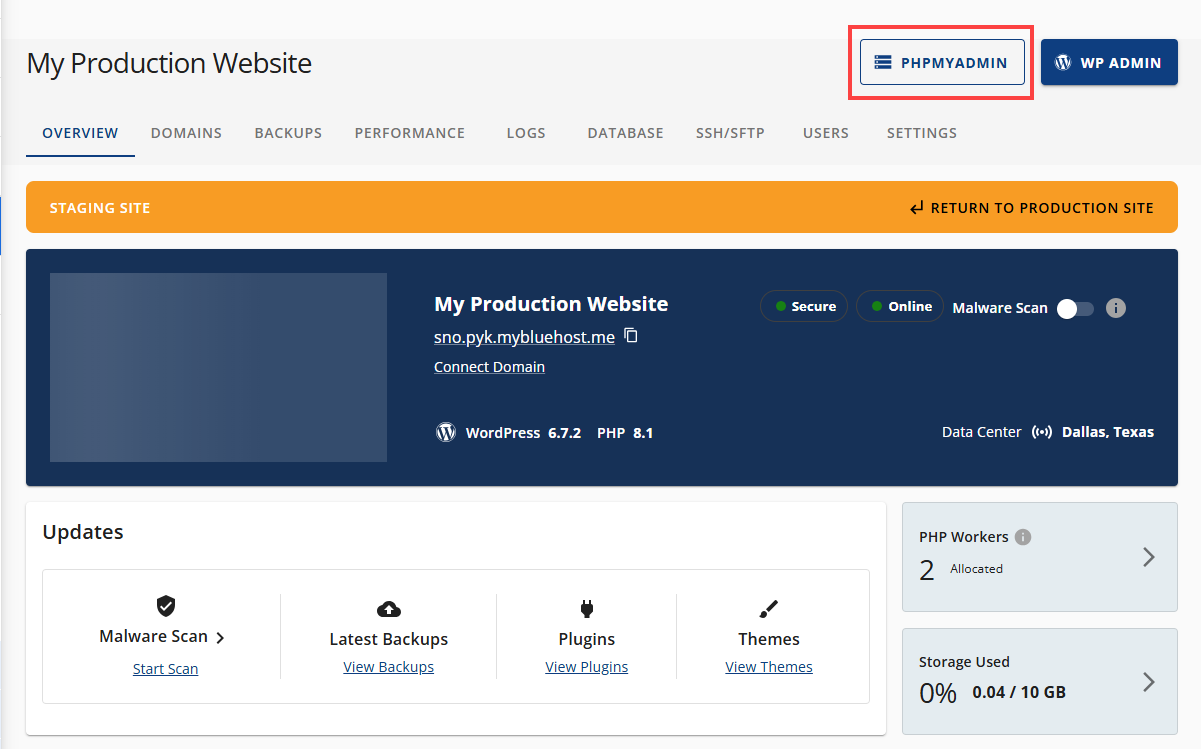Screen dimensions: 1201x749
Task: Click the data center signal icon by Dallas
Action: tap(1042, 433)
